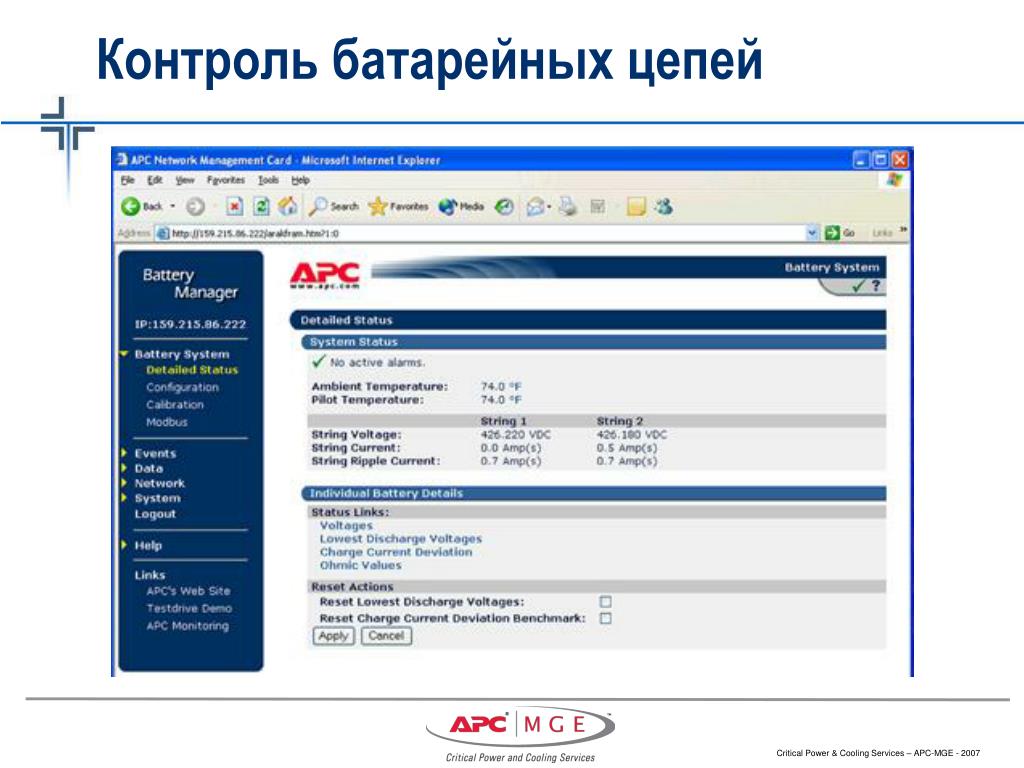The image size is (1024, 768).
Task: Open the Ohmic Values link
Action: click(360, 566)
